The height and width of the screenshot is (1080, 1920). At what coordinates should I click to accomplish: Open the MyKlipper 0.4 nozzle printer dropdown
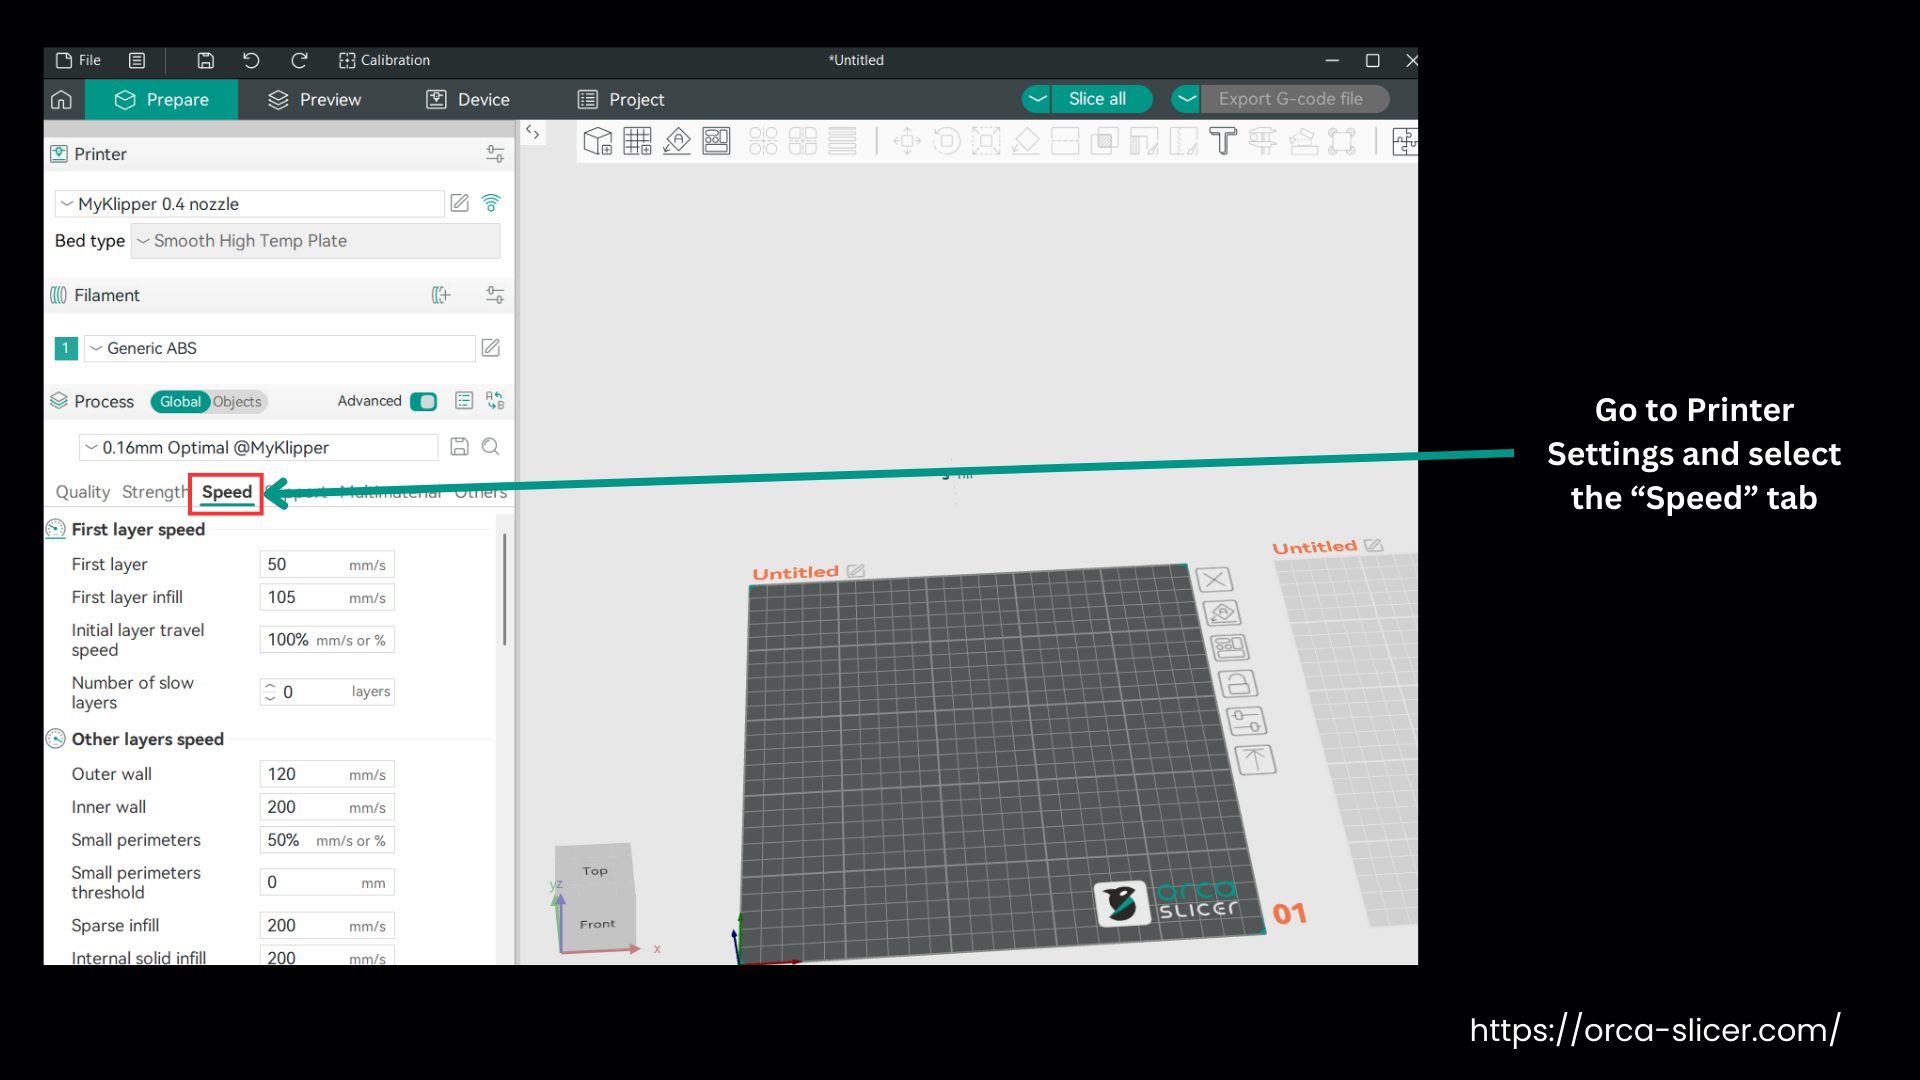(249, 204)
